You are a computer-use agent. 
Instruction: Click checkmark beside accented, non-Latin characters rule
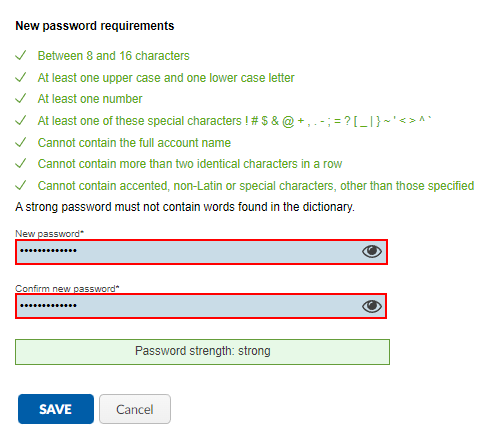(21, 185)
